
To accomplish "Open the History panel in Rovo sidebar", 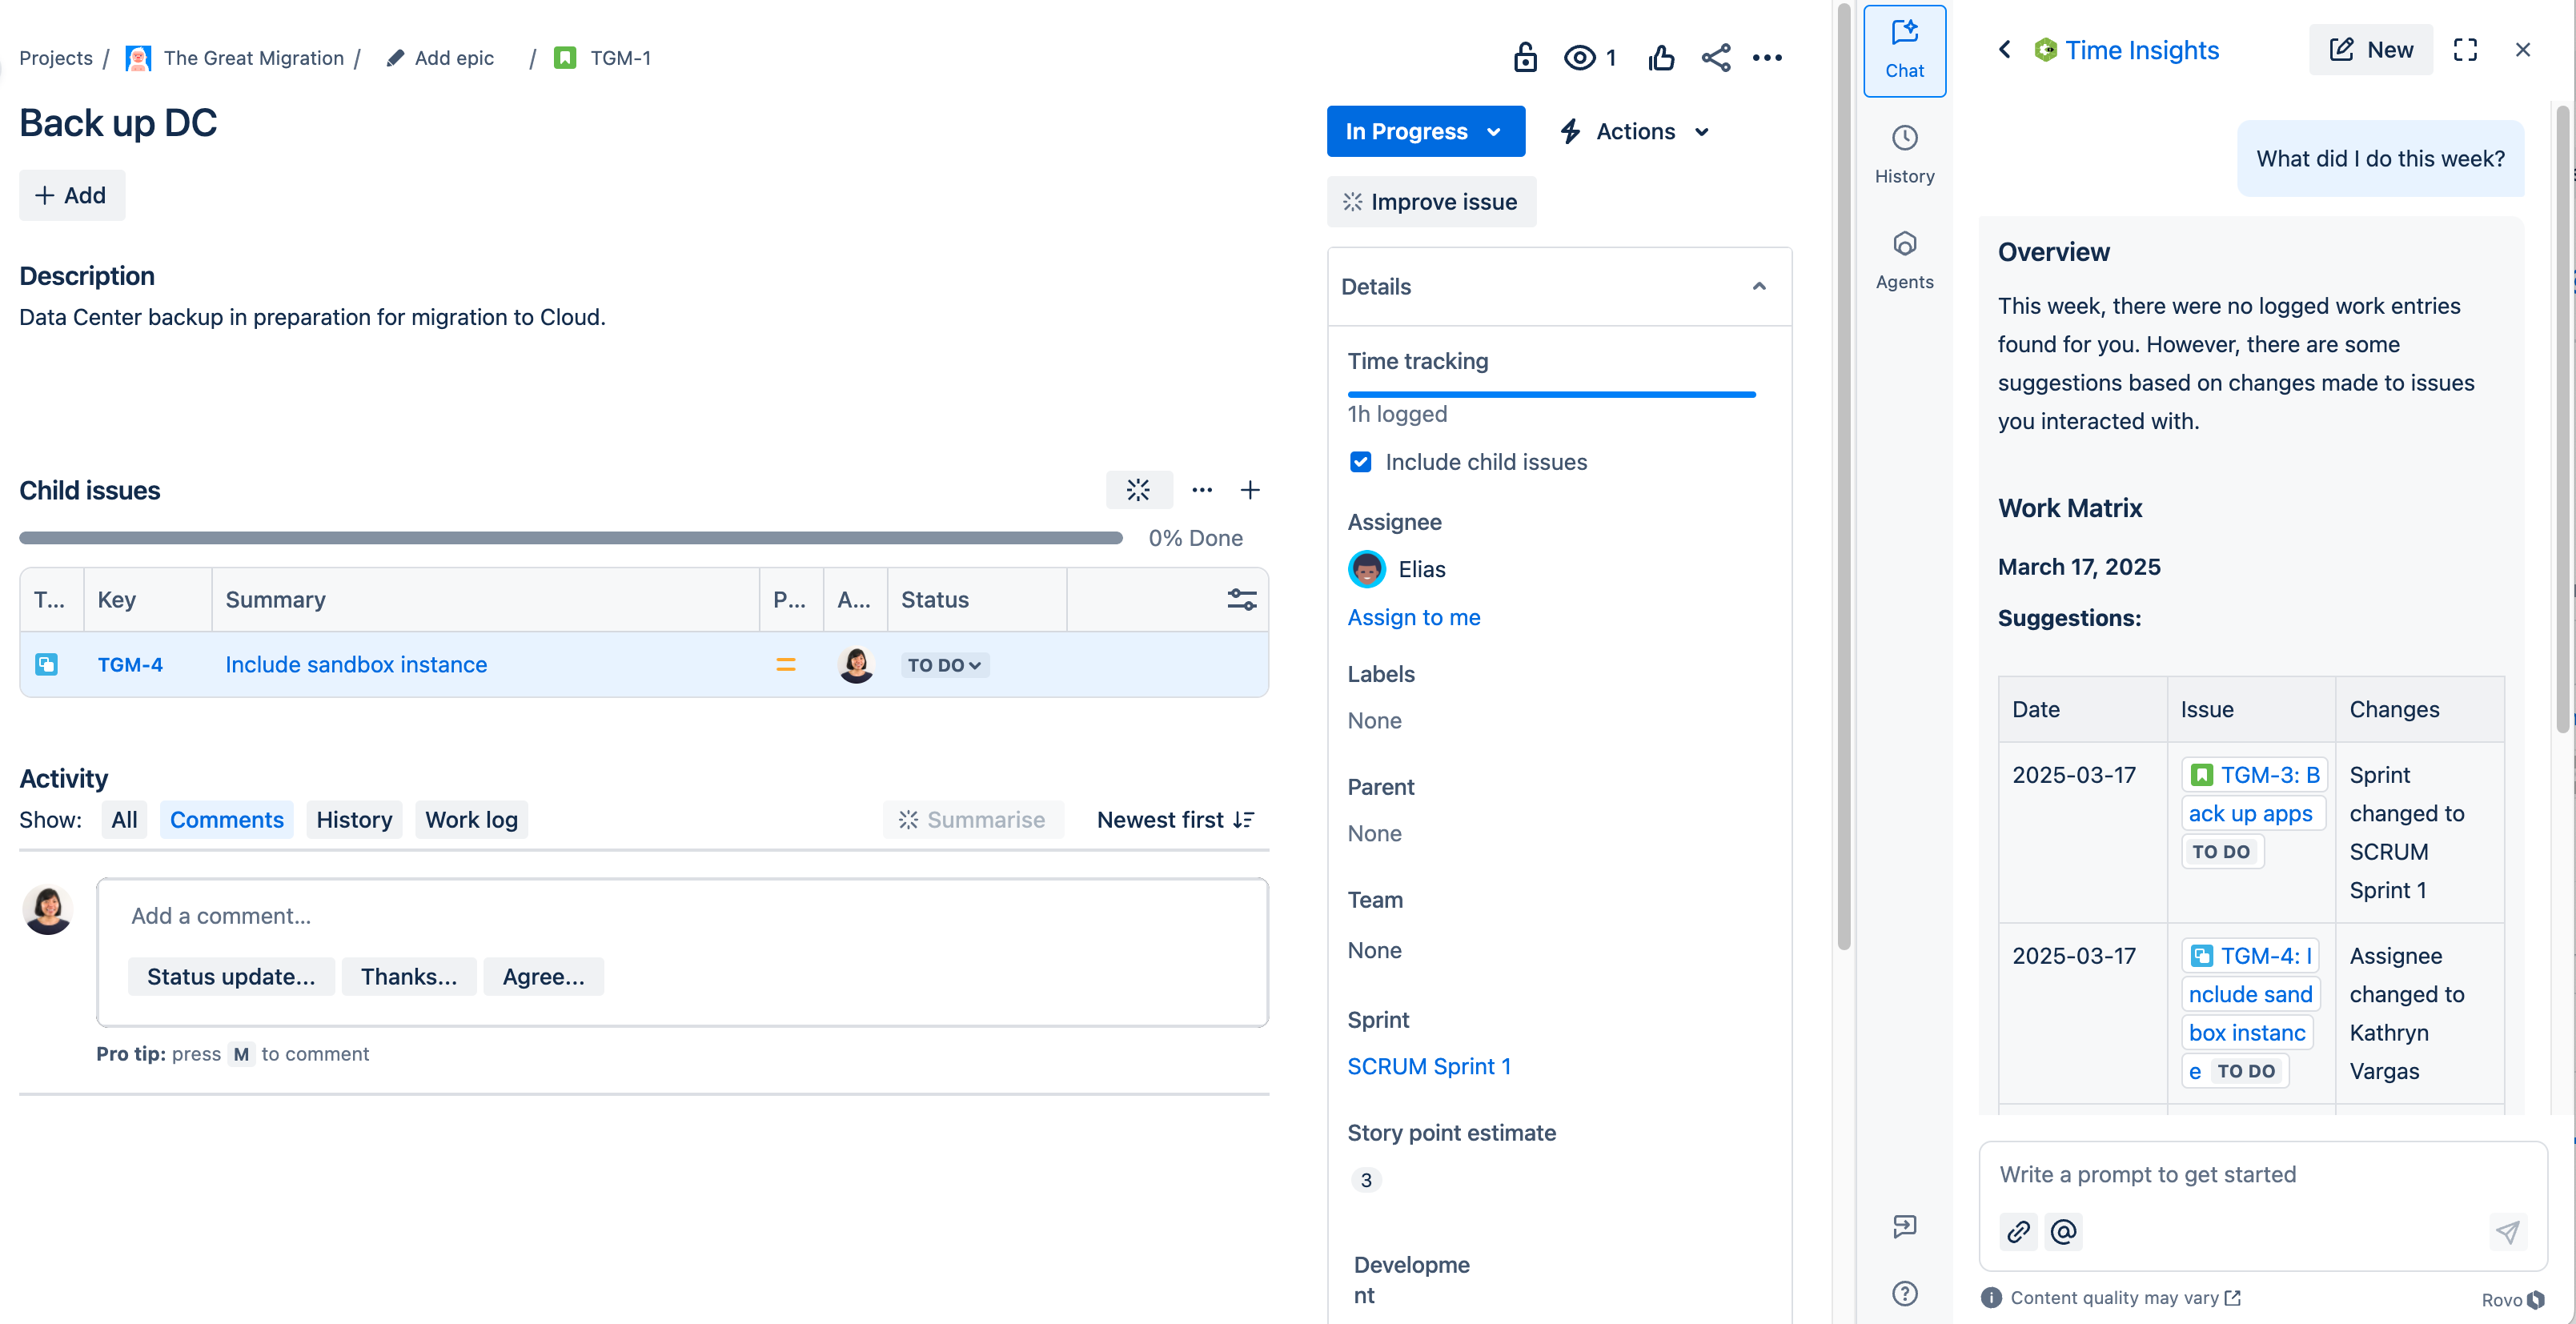I will (1904, 155).
